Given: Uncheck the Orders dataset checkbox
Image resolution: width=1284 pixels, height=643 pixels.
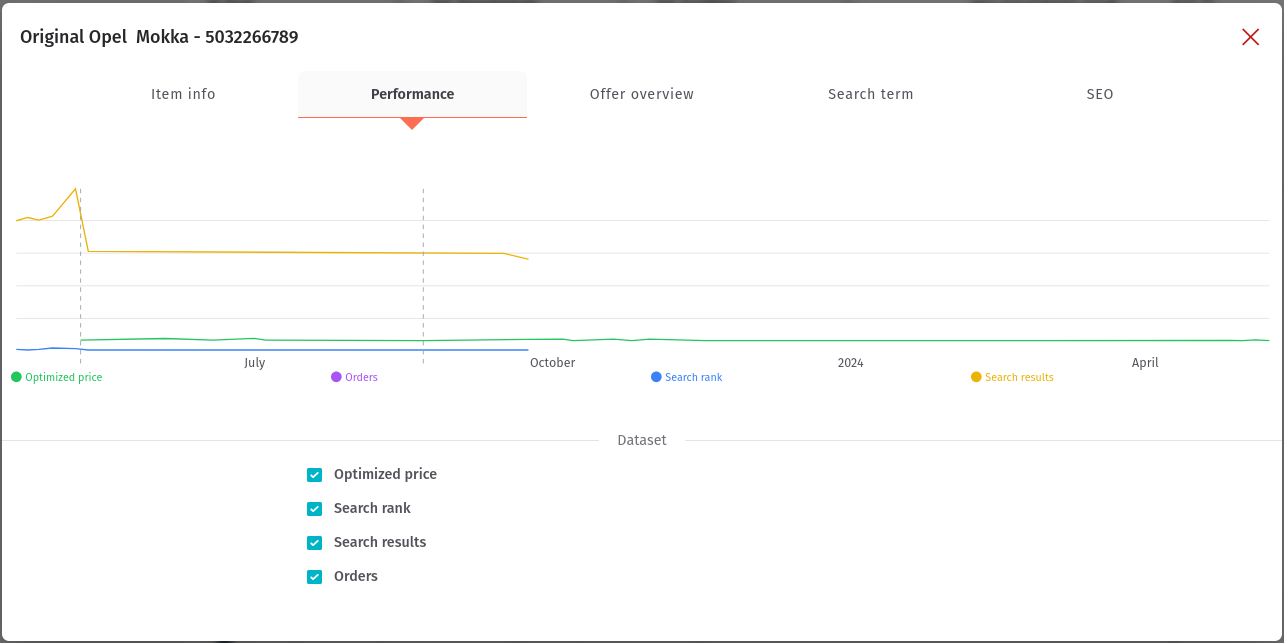Looking at the screenshot, I should [314, 577].
